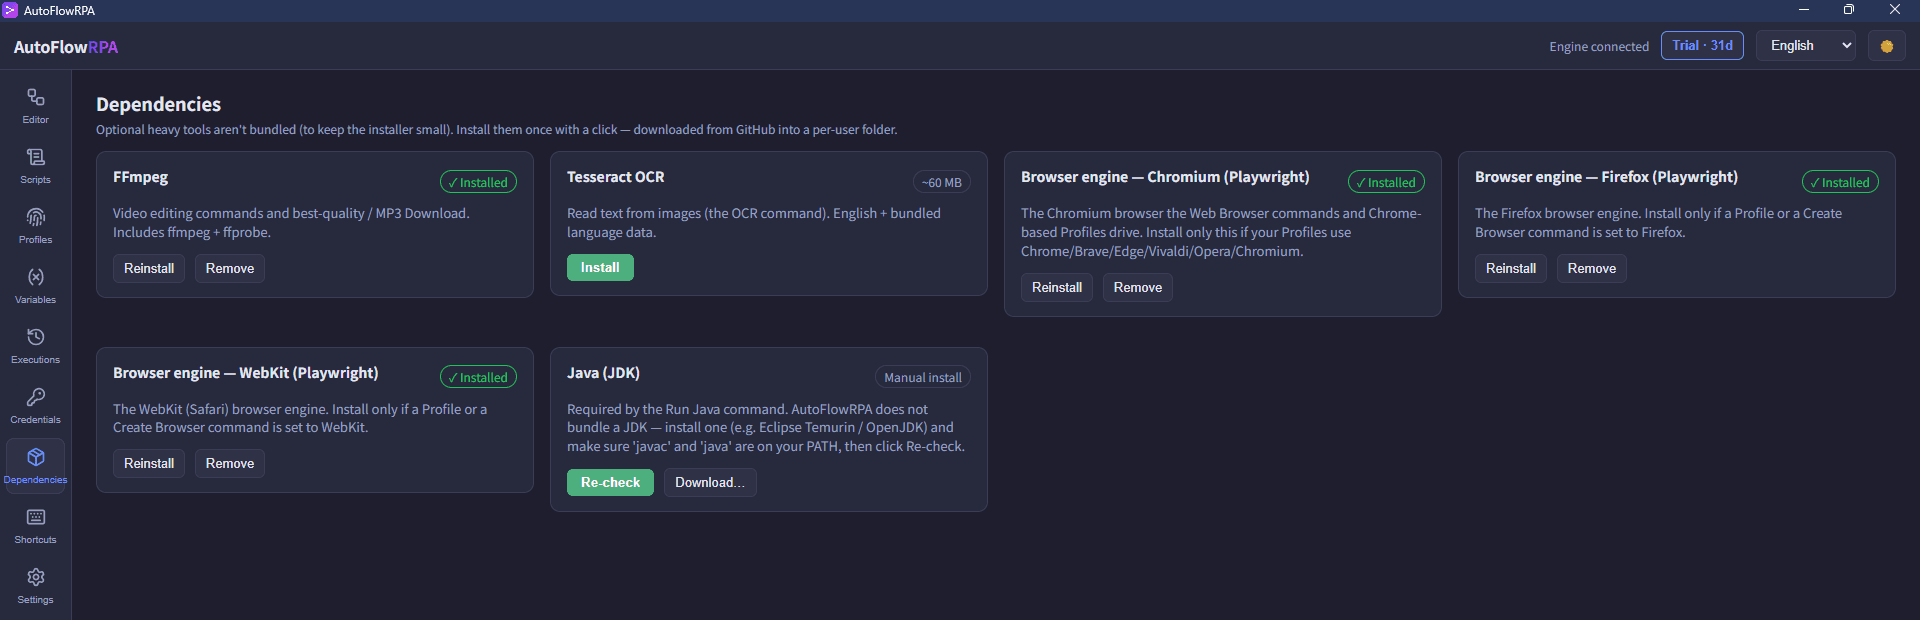
Task: Open the Editor sidebar icon
Action: tap(36, 97)
